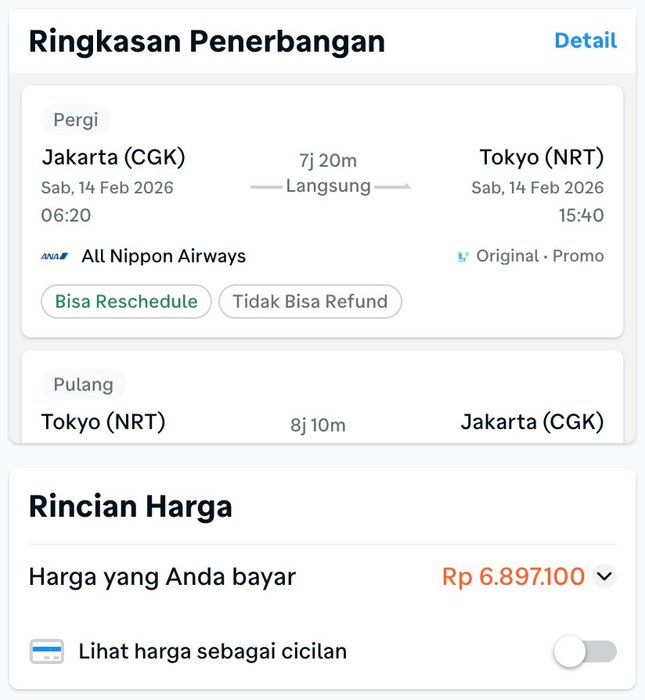The width and height of the screenshot is (645, 700).
Task: Click the All Nippon Airways name
Action: [163, 256]
